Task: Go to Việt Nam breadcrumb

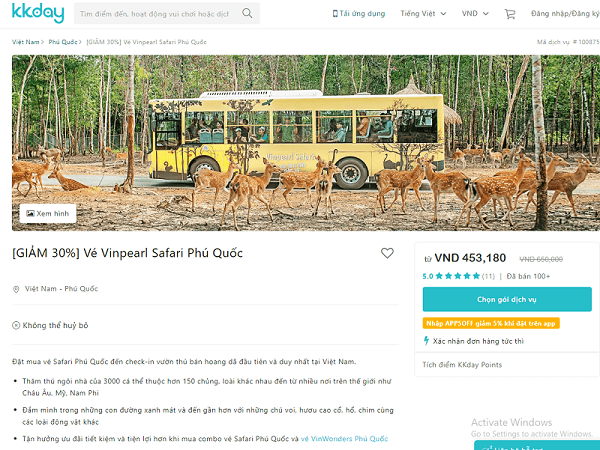Action: [26, 43]
